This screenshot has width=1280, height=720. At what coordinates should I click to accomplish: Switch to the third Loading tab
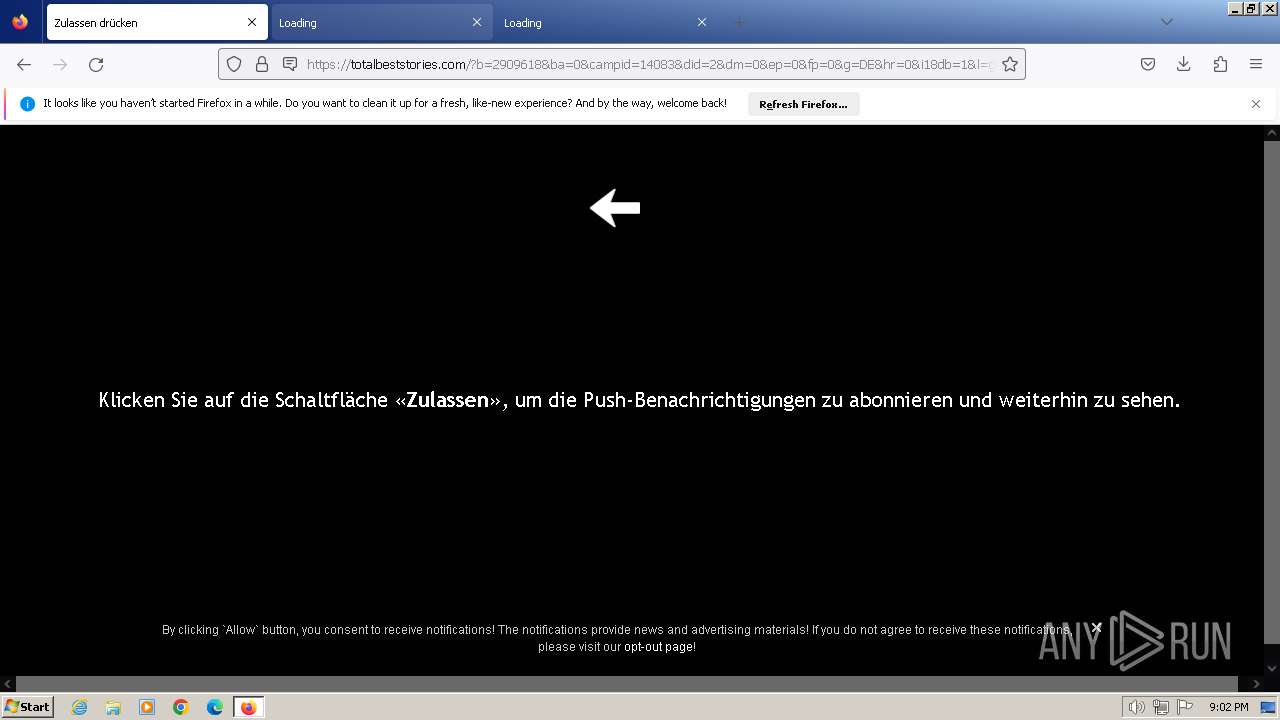(x=606, y=22)
